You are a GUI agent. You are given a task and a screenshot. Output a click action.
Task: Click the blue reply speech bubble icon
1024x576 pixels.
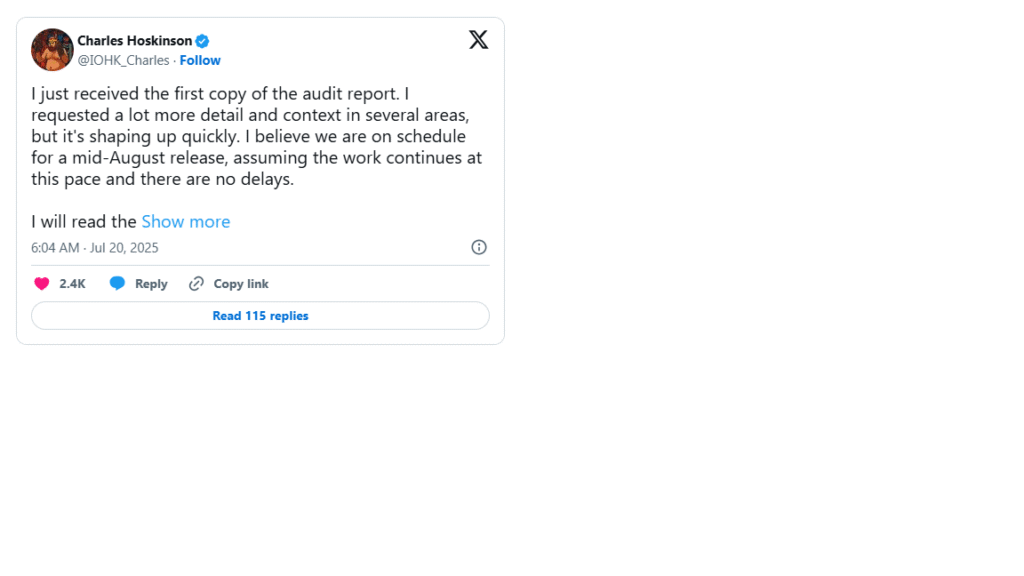tap(117, 284)
